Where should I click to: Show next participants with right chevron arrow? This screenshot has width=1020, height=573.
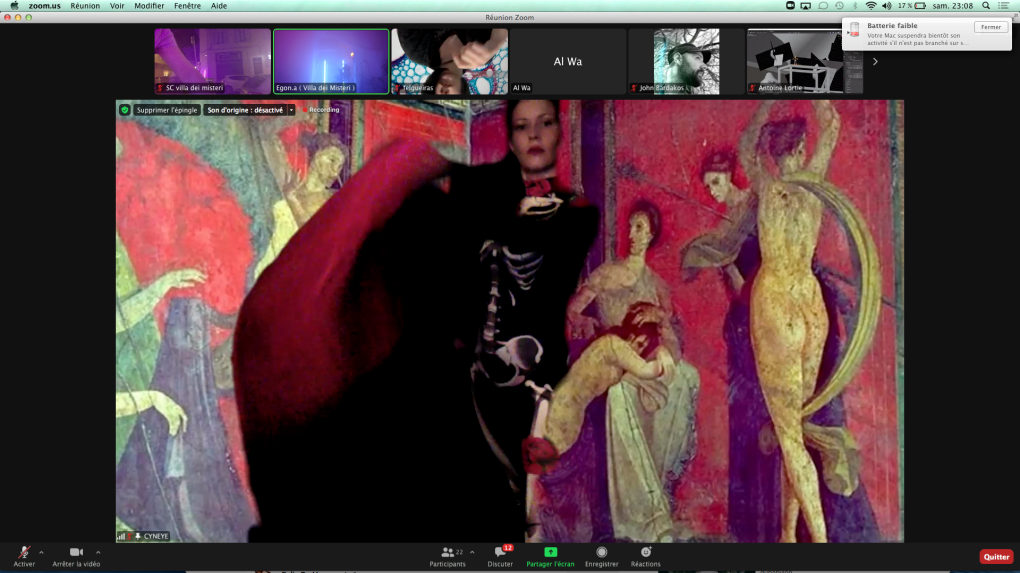875,62
